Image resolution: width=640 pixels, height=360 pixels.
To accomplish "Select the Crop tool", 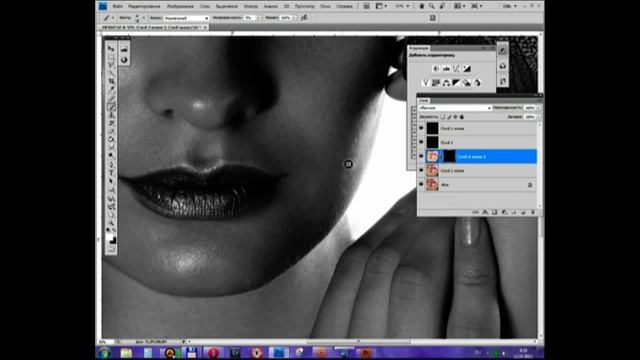I will (111, 81).
